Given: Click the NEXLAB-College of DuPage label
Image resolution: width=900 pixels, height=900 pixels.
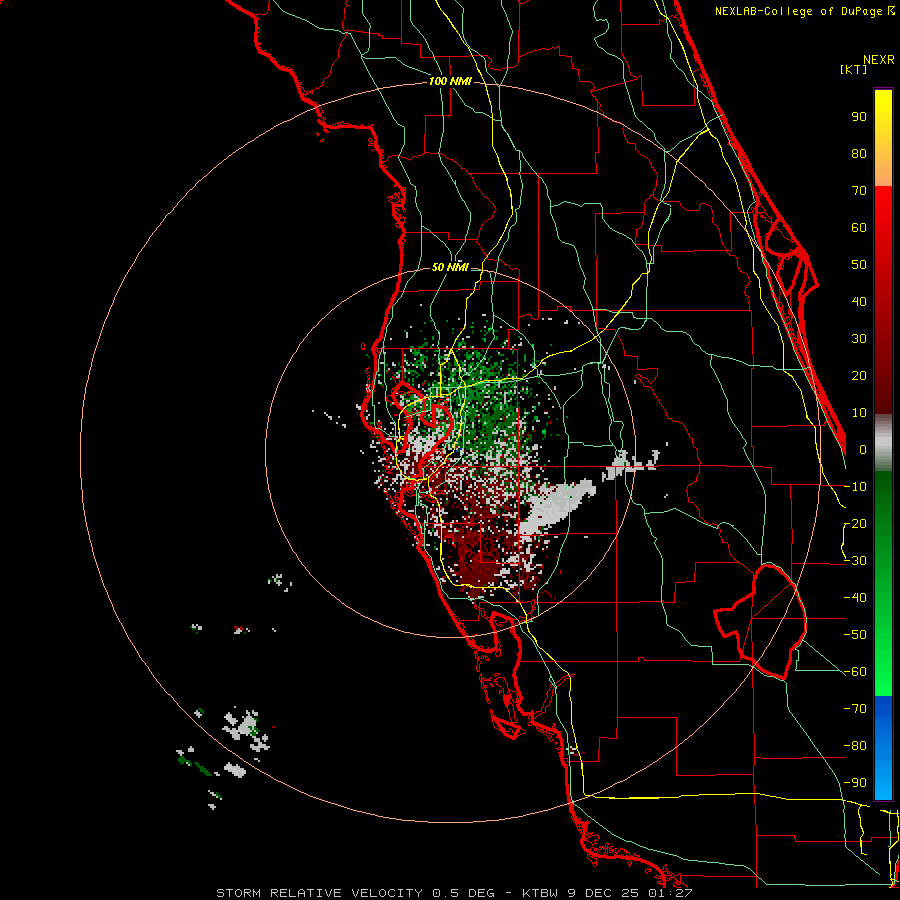Looking at the screenshot, I should (x=805, y=11).
